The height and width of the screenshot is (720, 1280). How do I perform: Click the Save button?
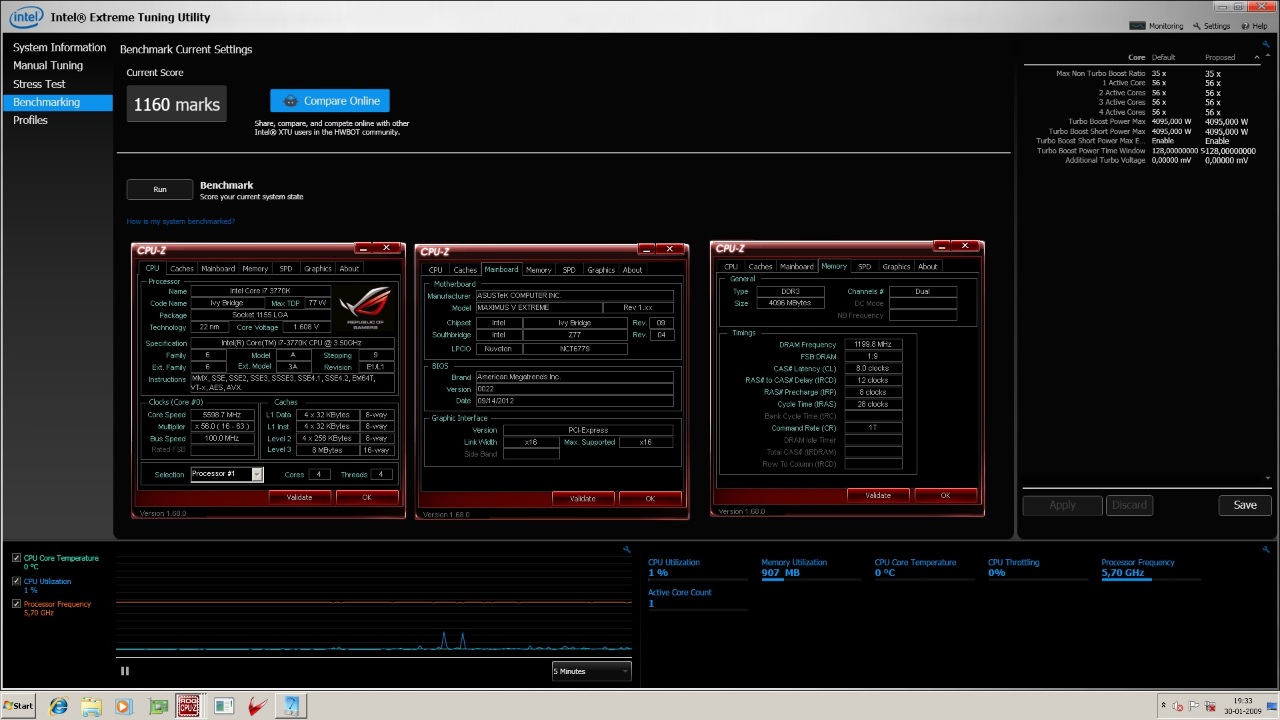1245,505
